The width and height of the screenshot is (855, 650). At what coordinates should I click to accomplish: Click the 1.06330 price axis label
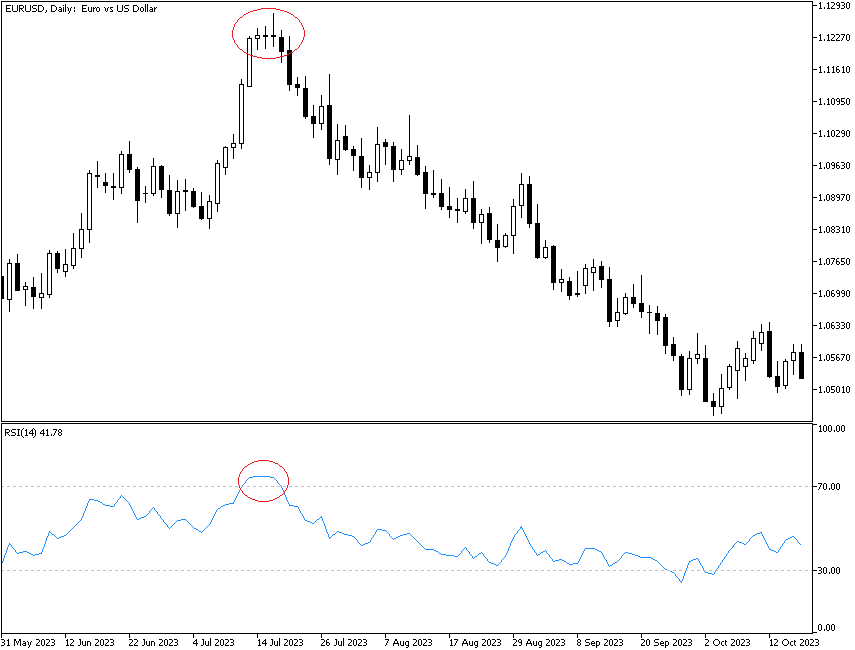point(832,326)
